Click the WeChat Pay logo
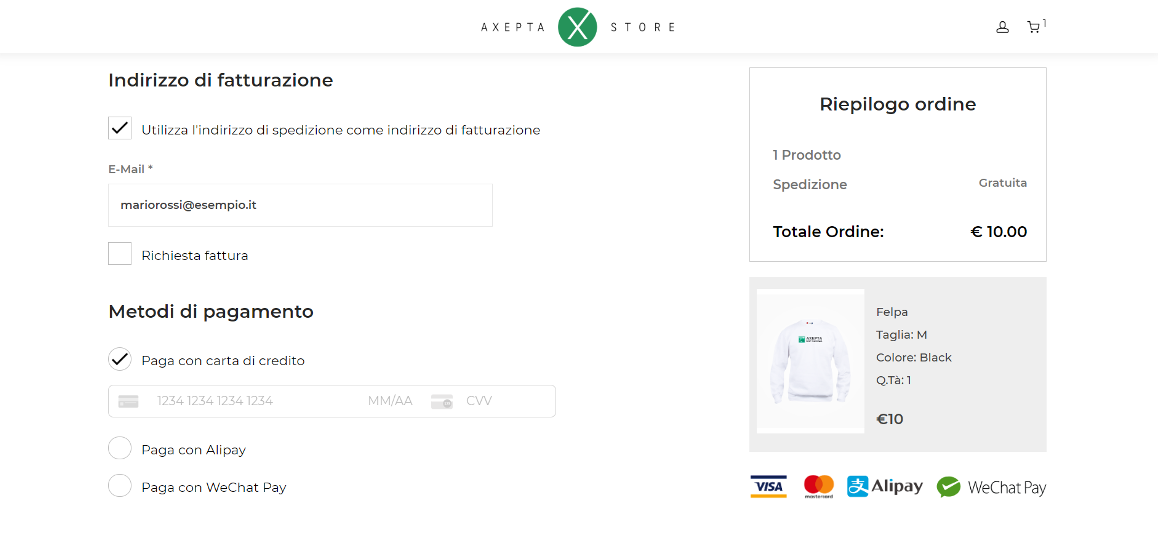Screen dimensions: 1158x539 991,487
